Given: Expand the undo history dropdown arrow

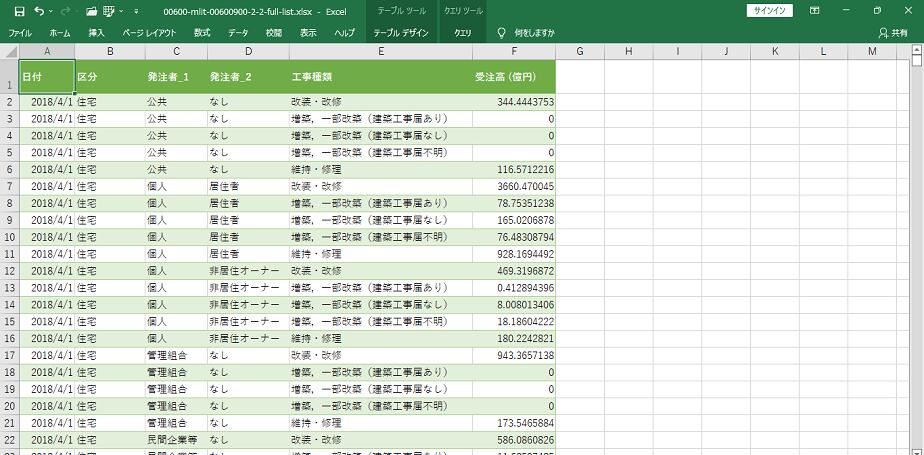Looking at the screenshot, I should 51,11.
